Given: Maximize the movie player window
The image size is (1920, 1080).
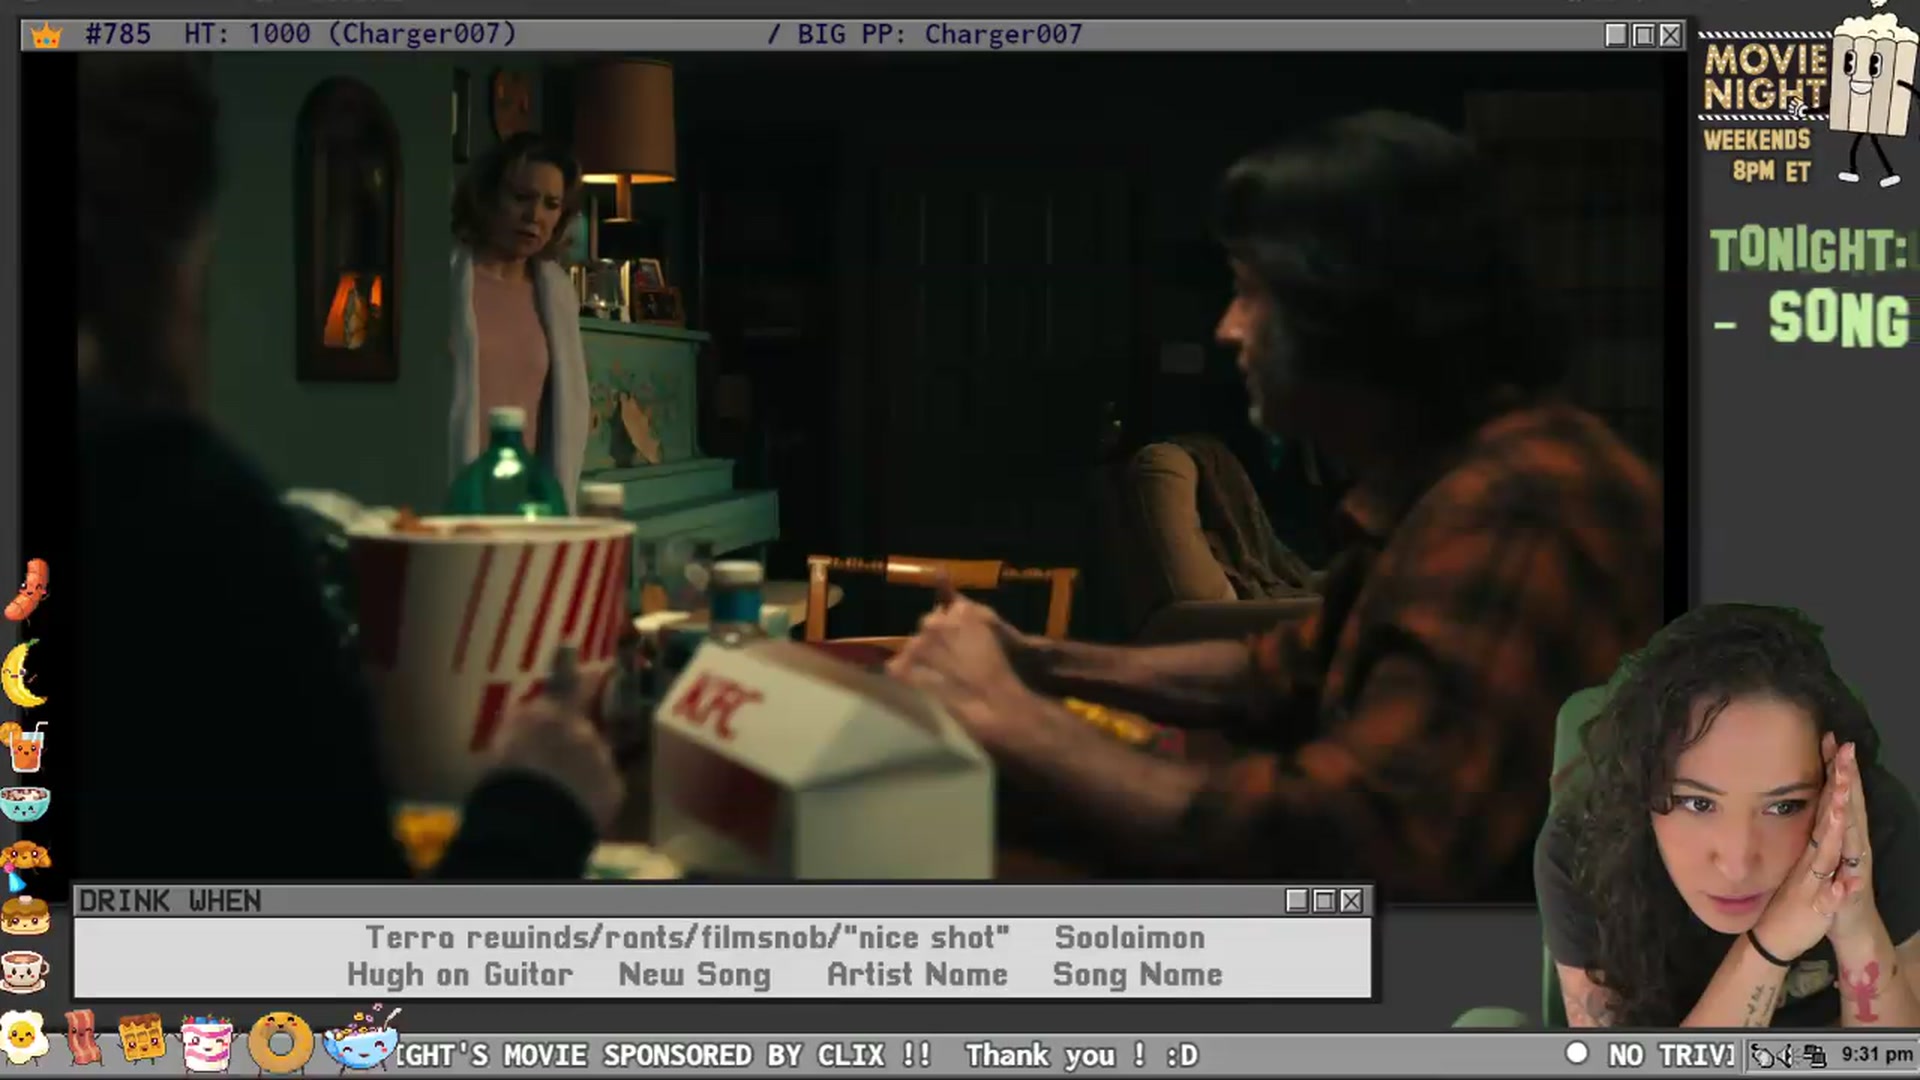Looking at the screenshot, I should 1643,36.
